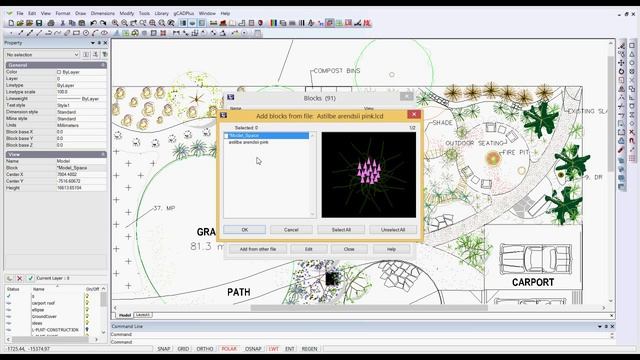Click the green check set-current-layer icon
The height and width of the screenshot is (360, 640).
(x=30, y=278)
